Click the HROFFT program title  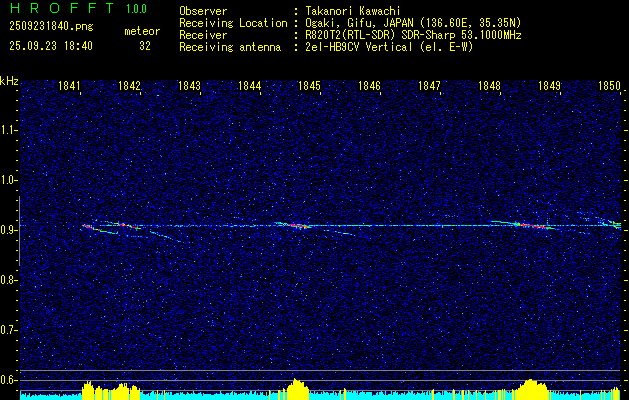(60, 9)
